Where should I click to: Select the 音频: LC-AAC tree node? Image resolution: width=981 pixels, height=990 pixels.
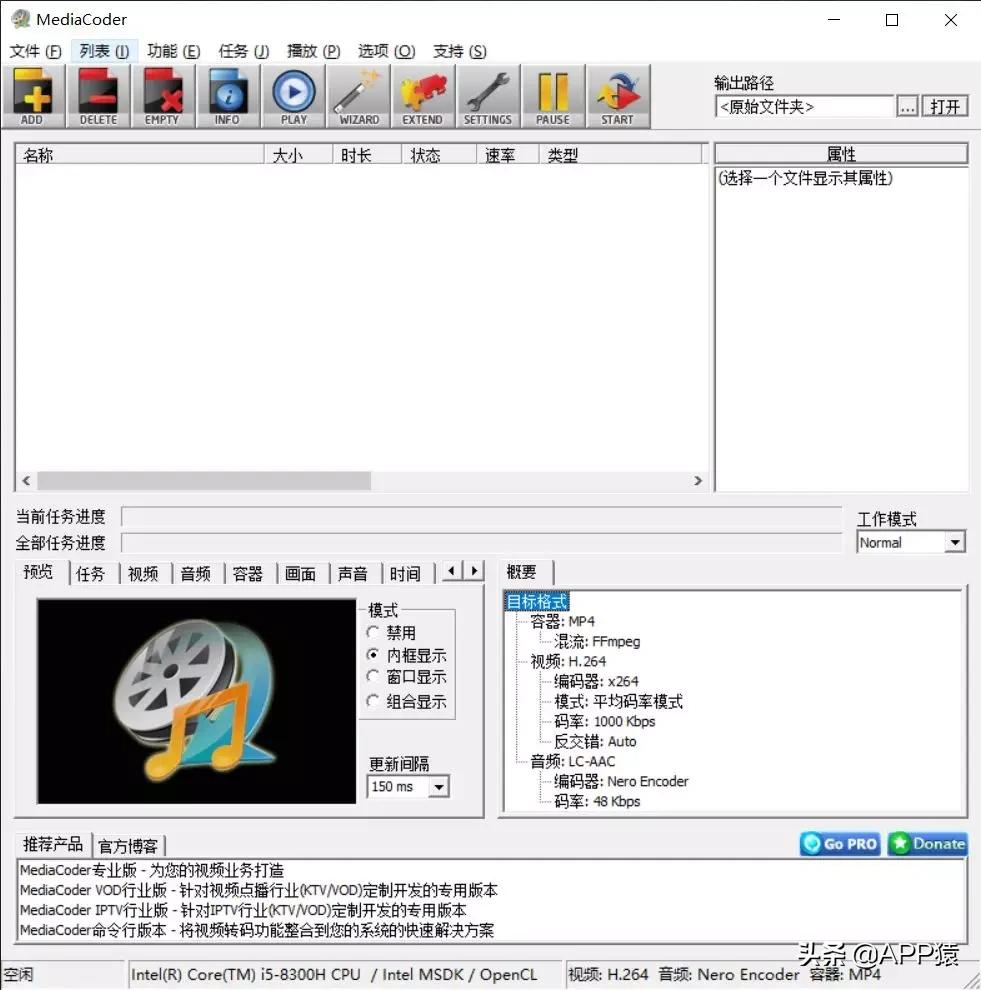(x=573, y=761)
